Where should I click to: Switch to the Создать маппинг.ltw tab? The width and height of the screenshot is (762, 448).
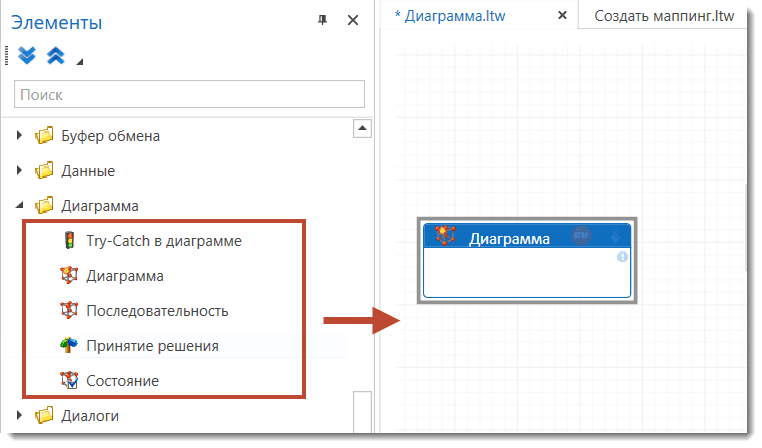[x=664, y=16]
